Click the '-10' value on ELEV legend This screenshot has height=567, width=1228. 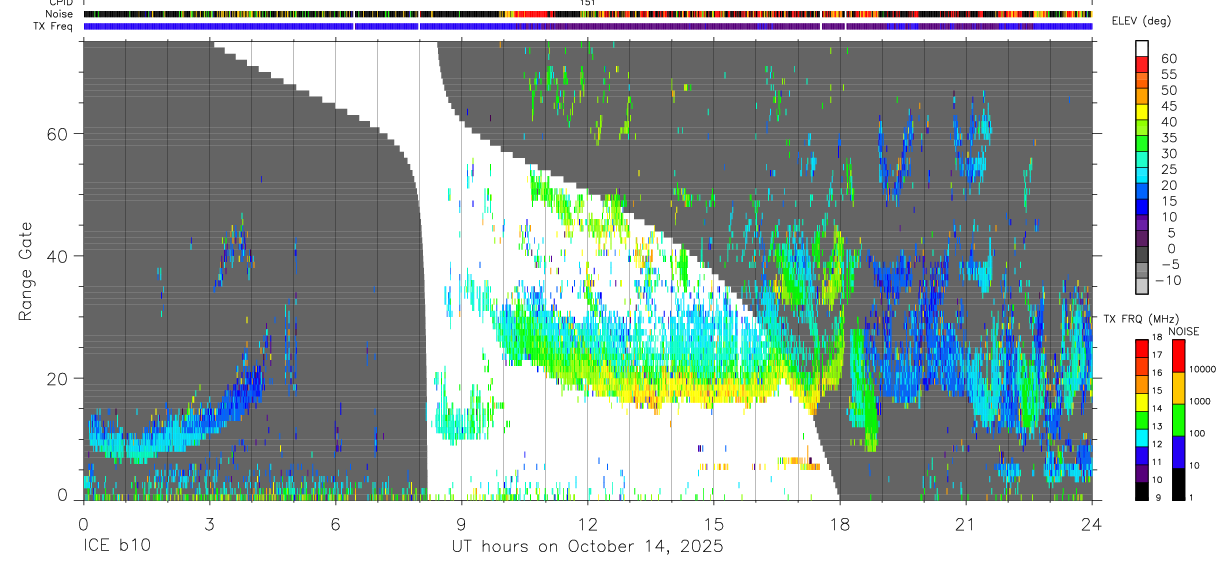[x=1168, y=280]
